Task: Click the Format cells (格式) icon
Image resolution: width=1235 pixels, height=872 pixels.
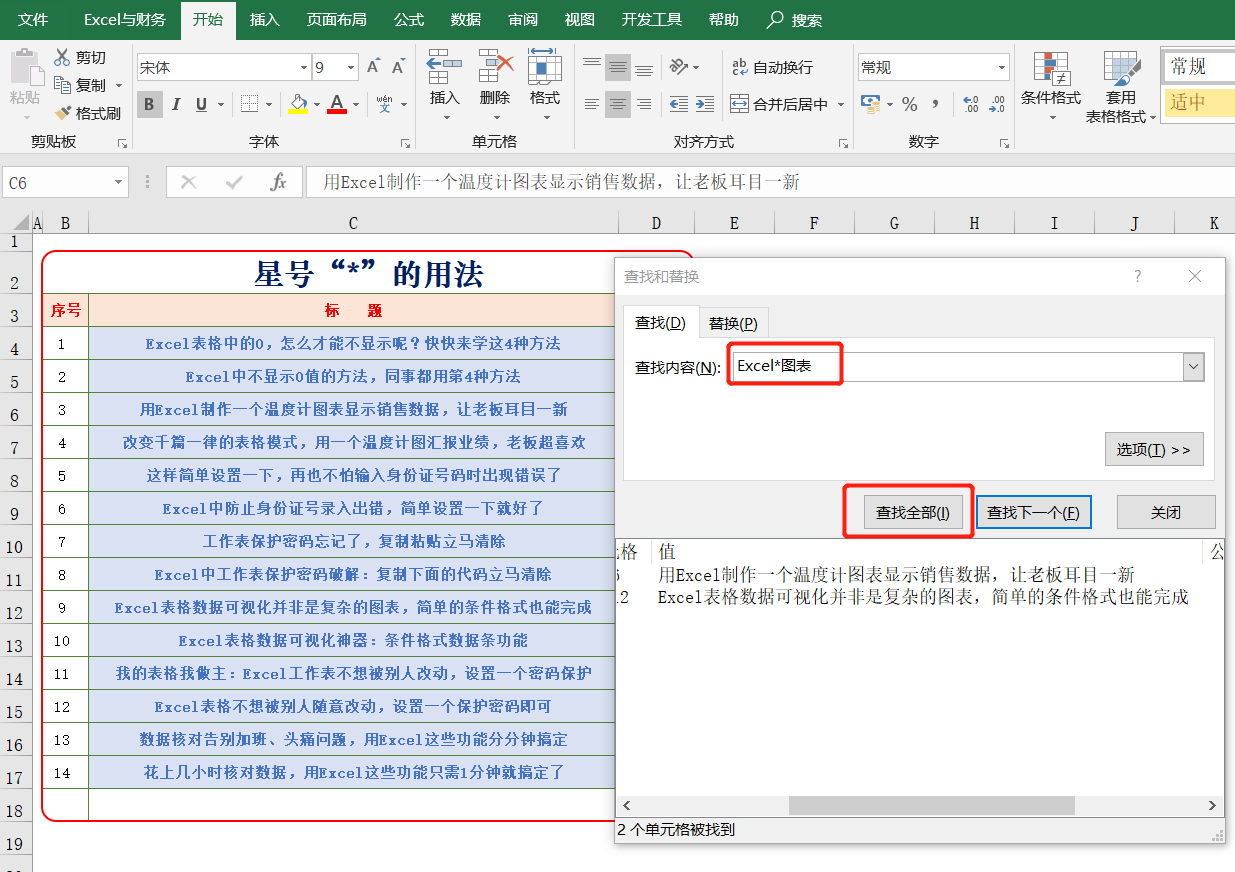Action: tap(545, 66)
